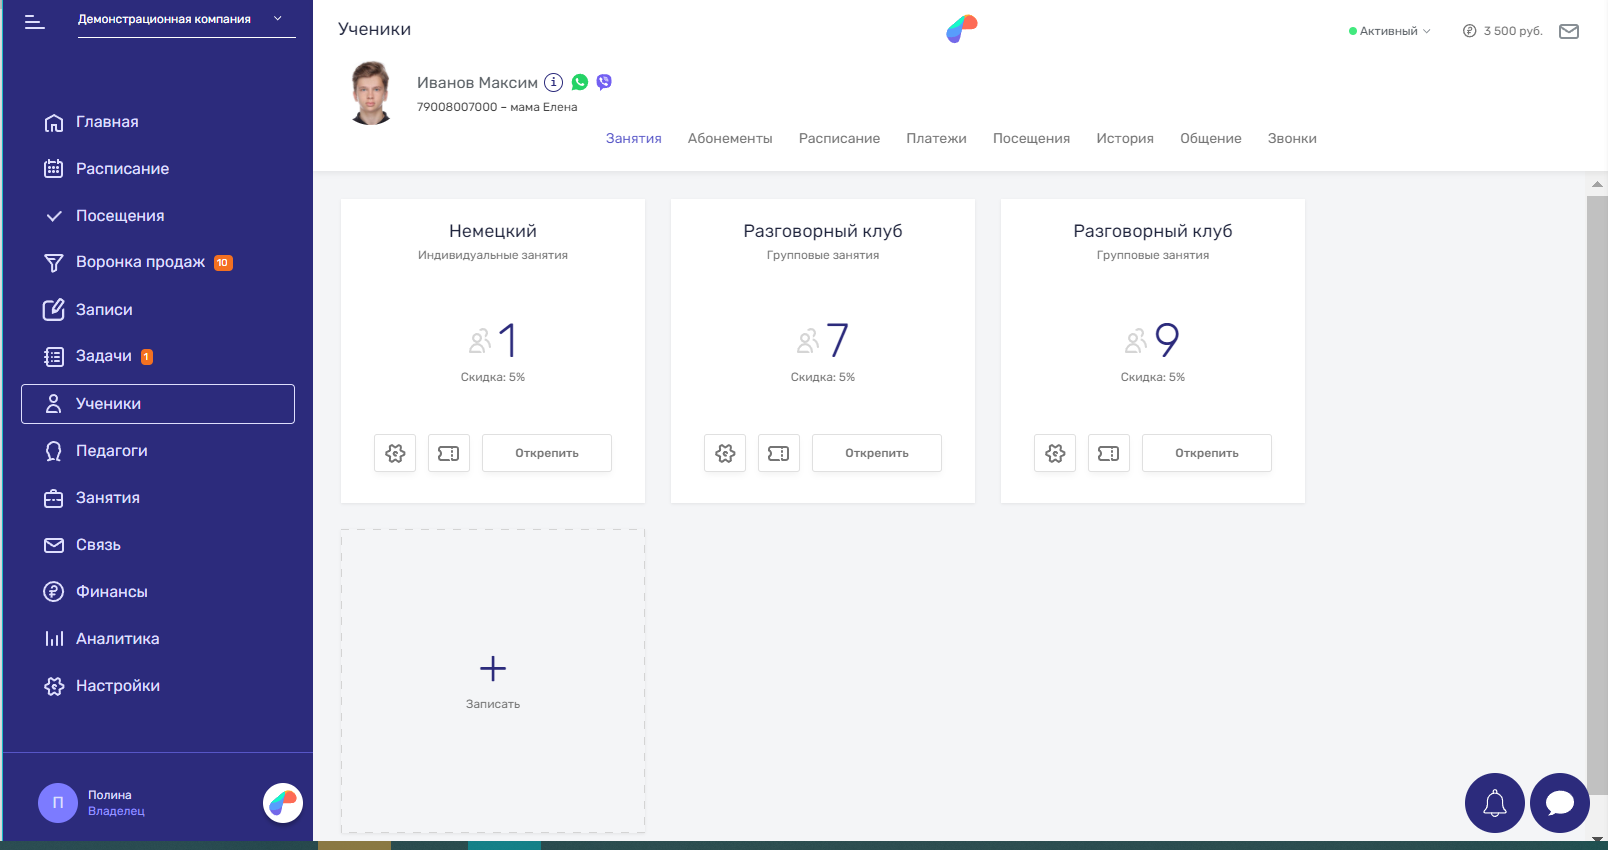Screen dimensions: 1608x850
Task: Click the Viber icon beside the student name
Action: pos(604,82)
